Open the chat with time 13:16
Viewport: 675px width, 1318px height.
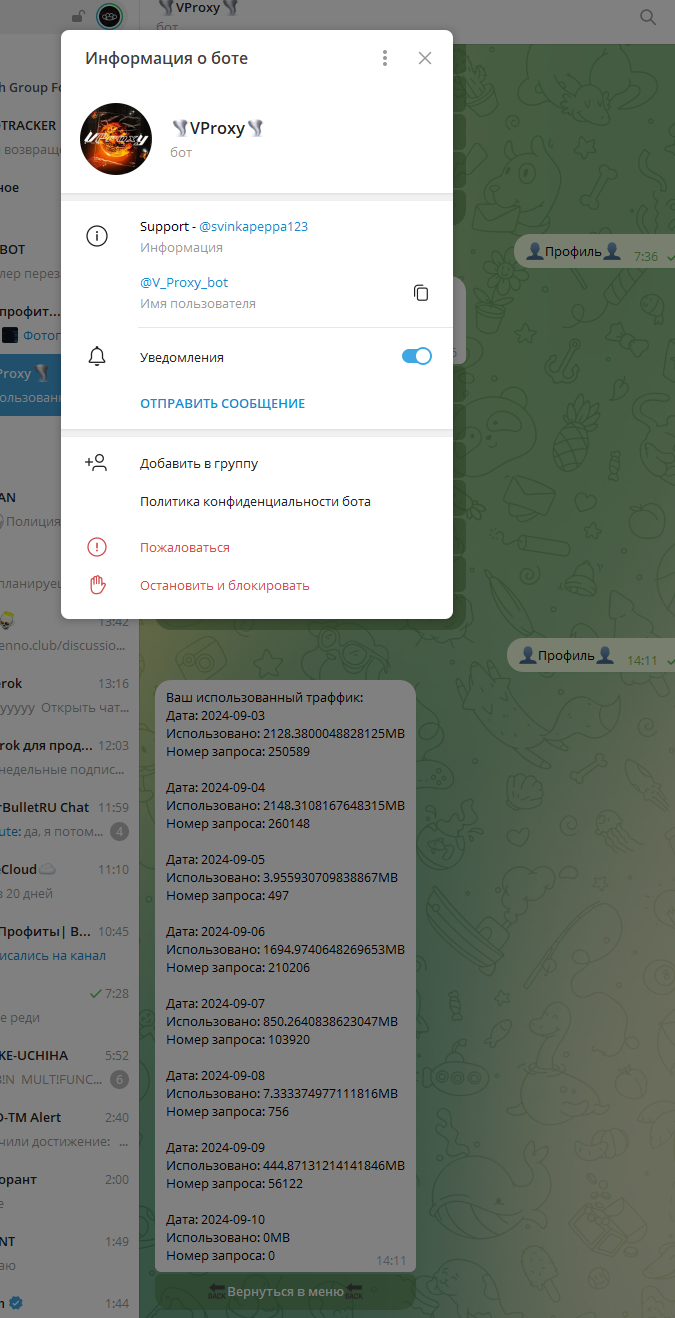pos(68,695)
